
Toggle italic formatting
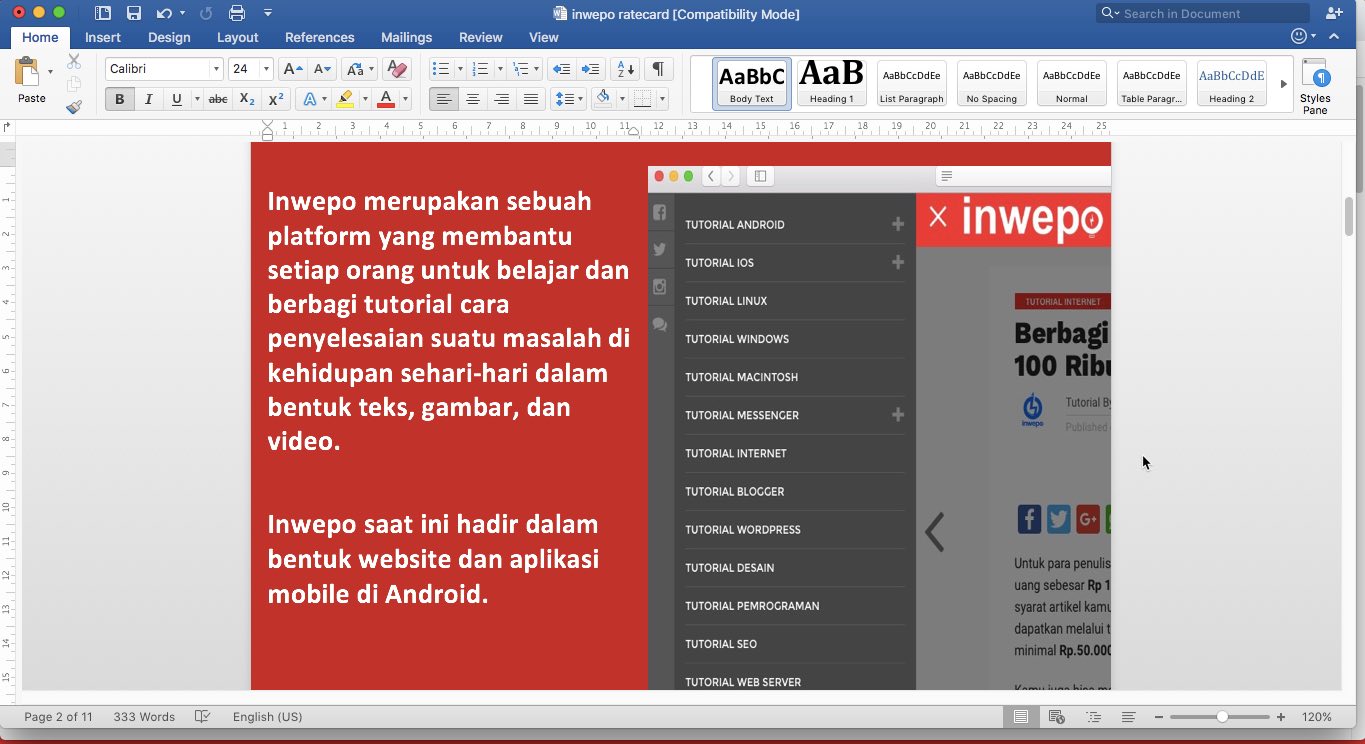pos(148,99)
